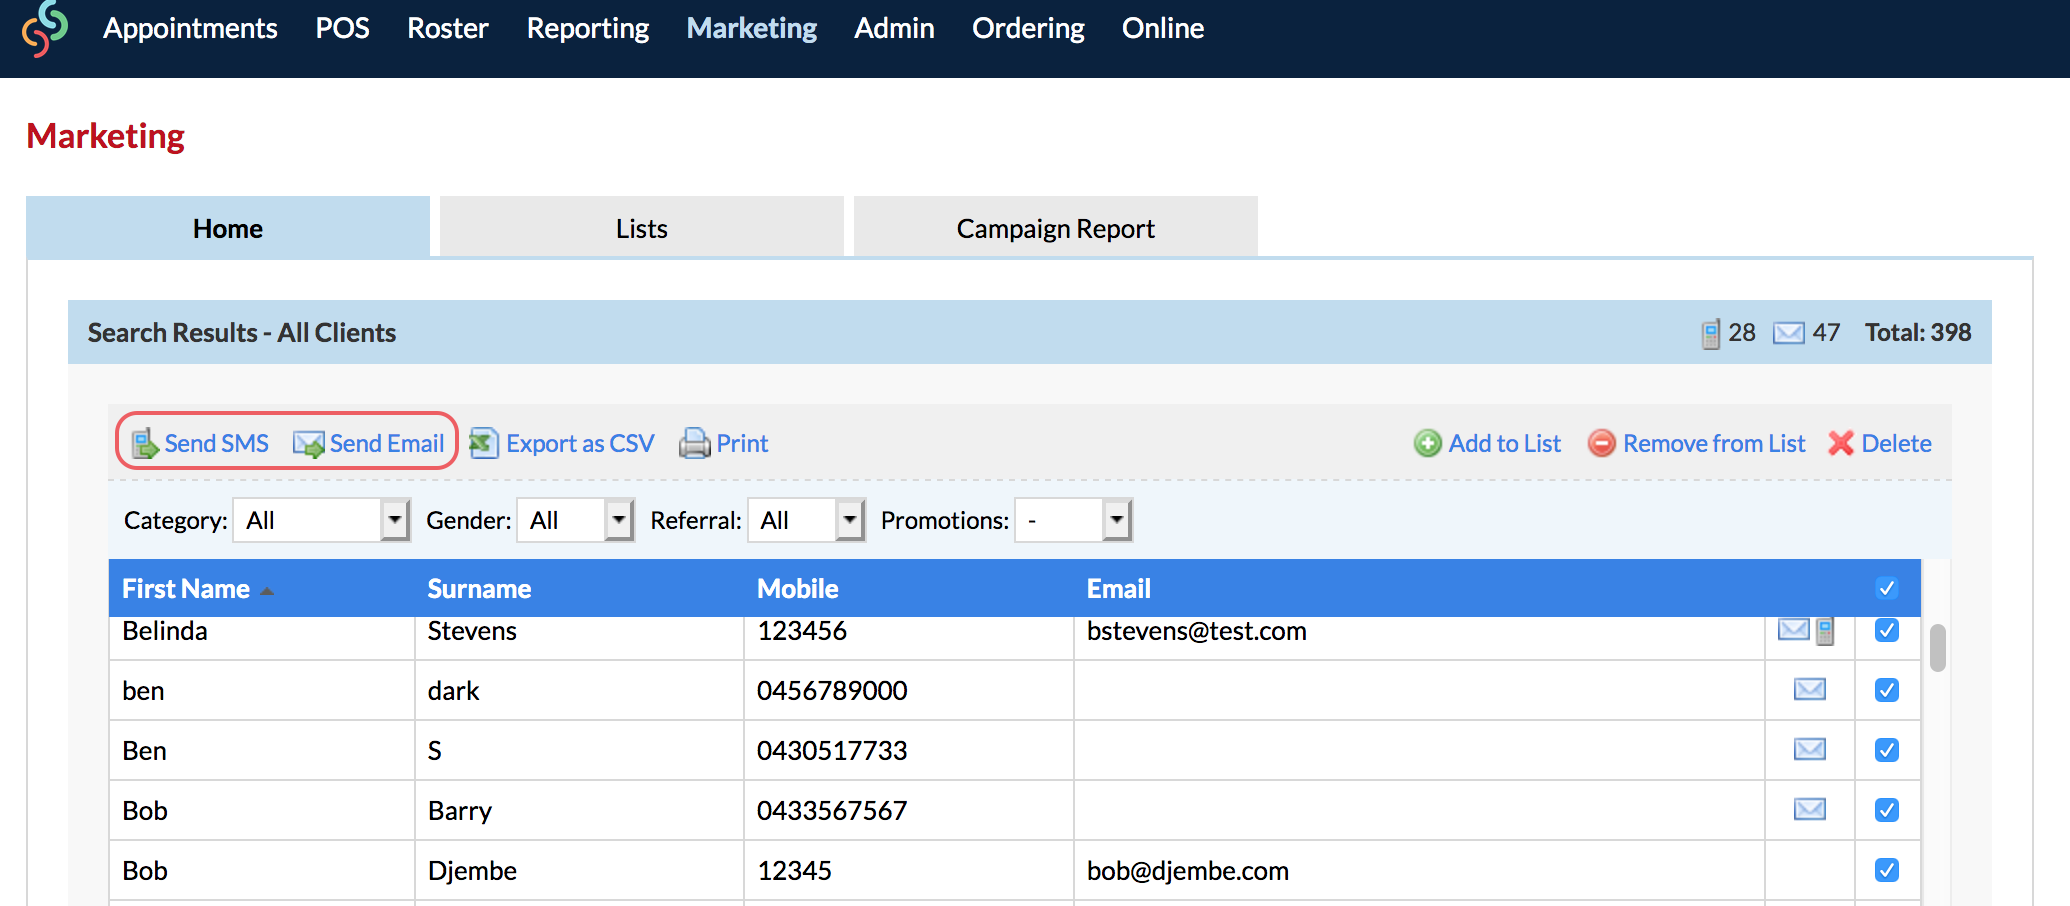2070x906 pixels.
Task: Open the Promotions dropdown
Action: 1073,520
